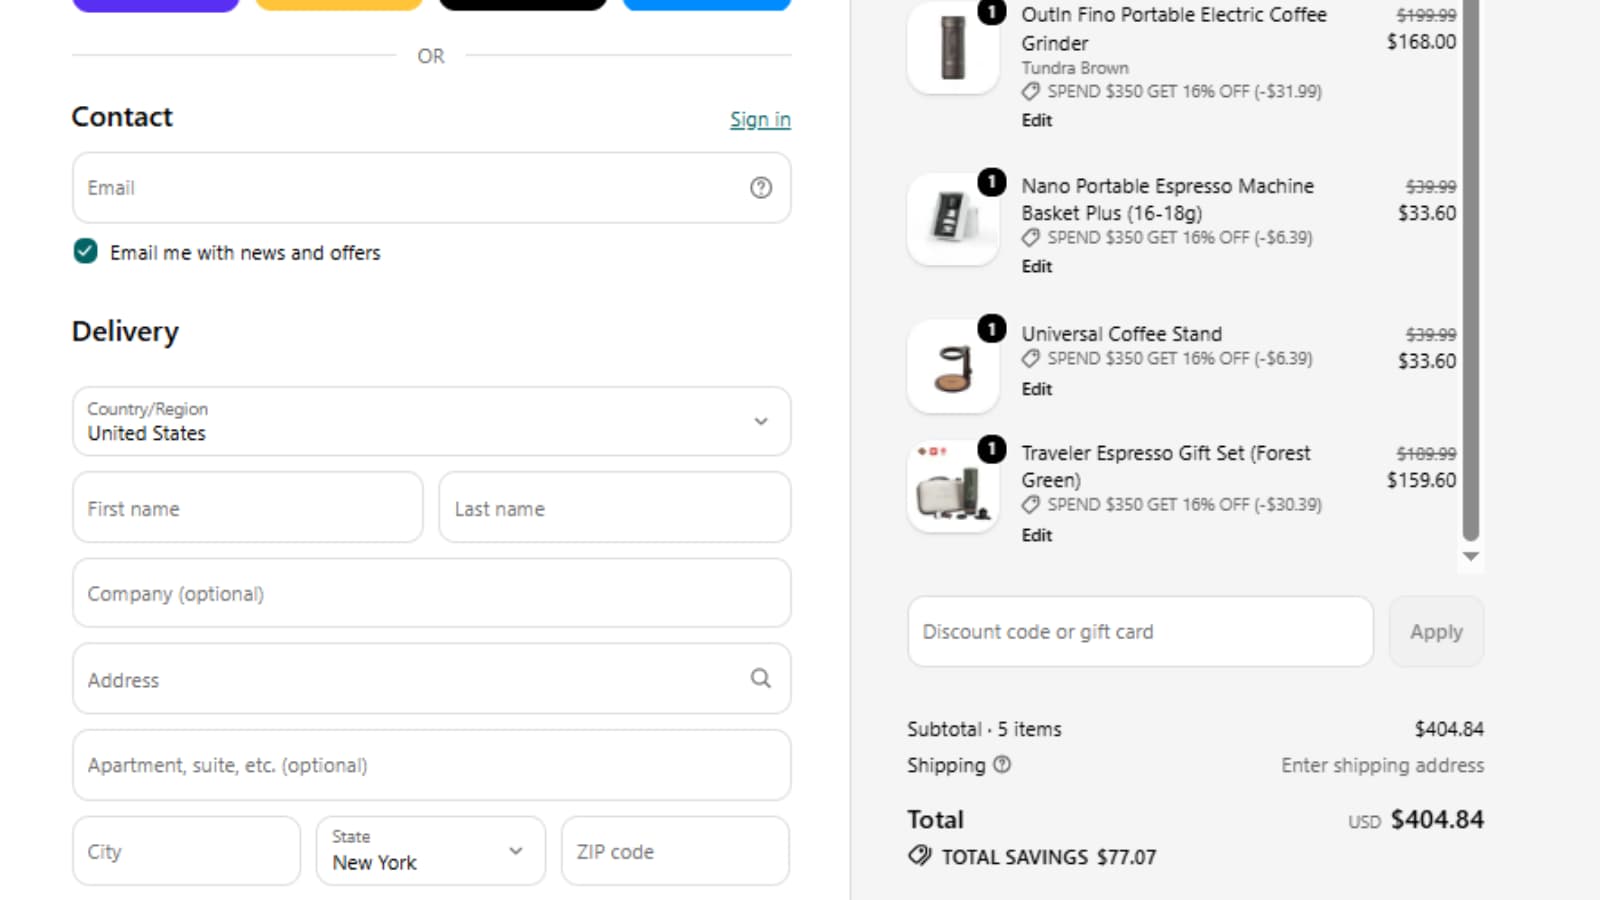Viewport: 1600px width, 900px height.
Task: Click discount tag icon under Traveler Gift Set
Action: point(1031,505)
